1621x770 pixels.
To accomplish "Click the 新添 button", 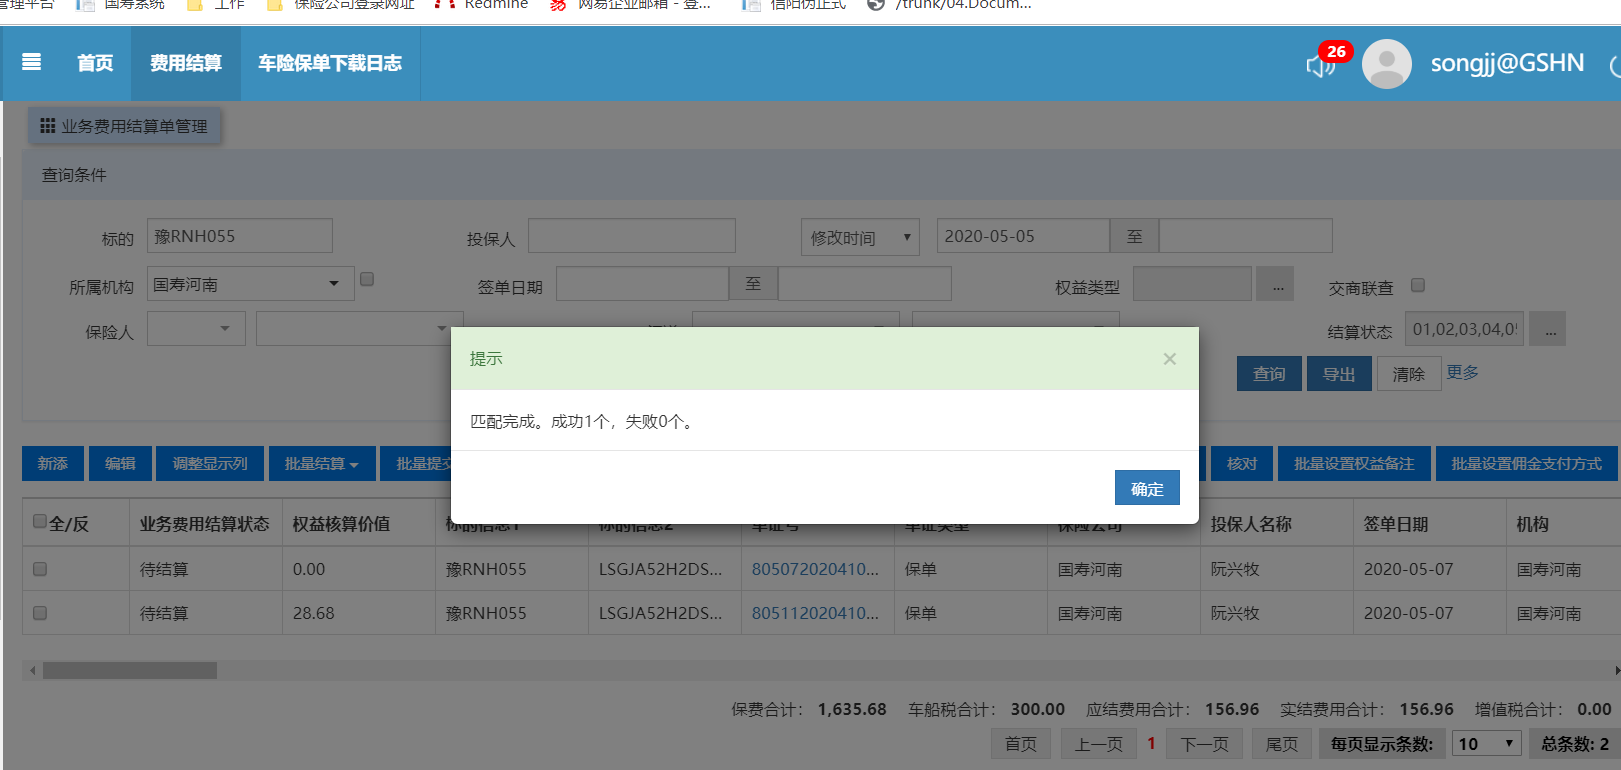I will point(53,464).
